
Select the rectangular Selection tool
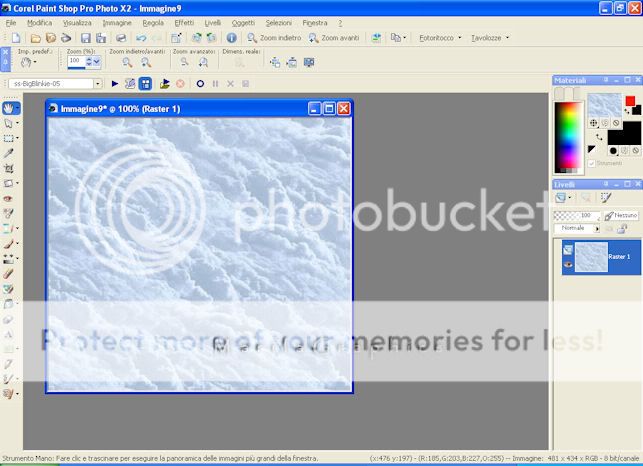(x=8, y=138)
